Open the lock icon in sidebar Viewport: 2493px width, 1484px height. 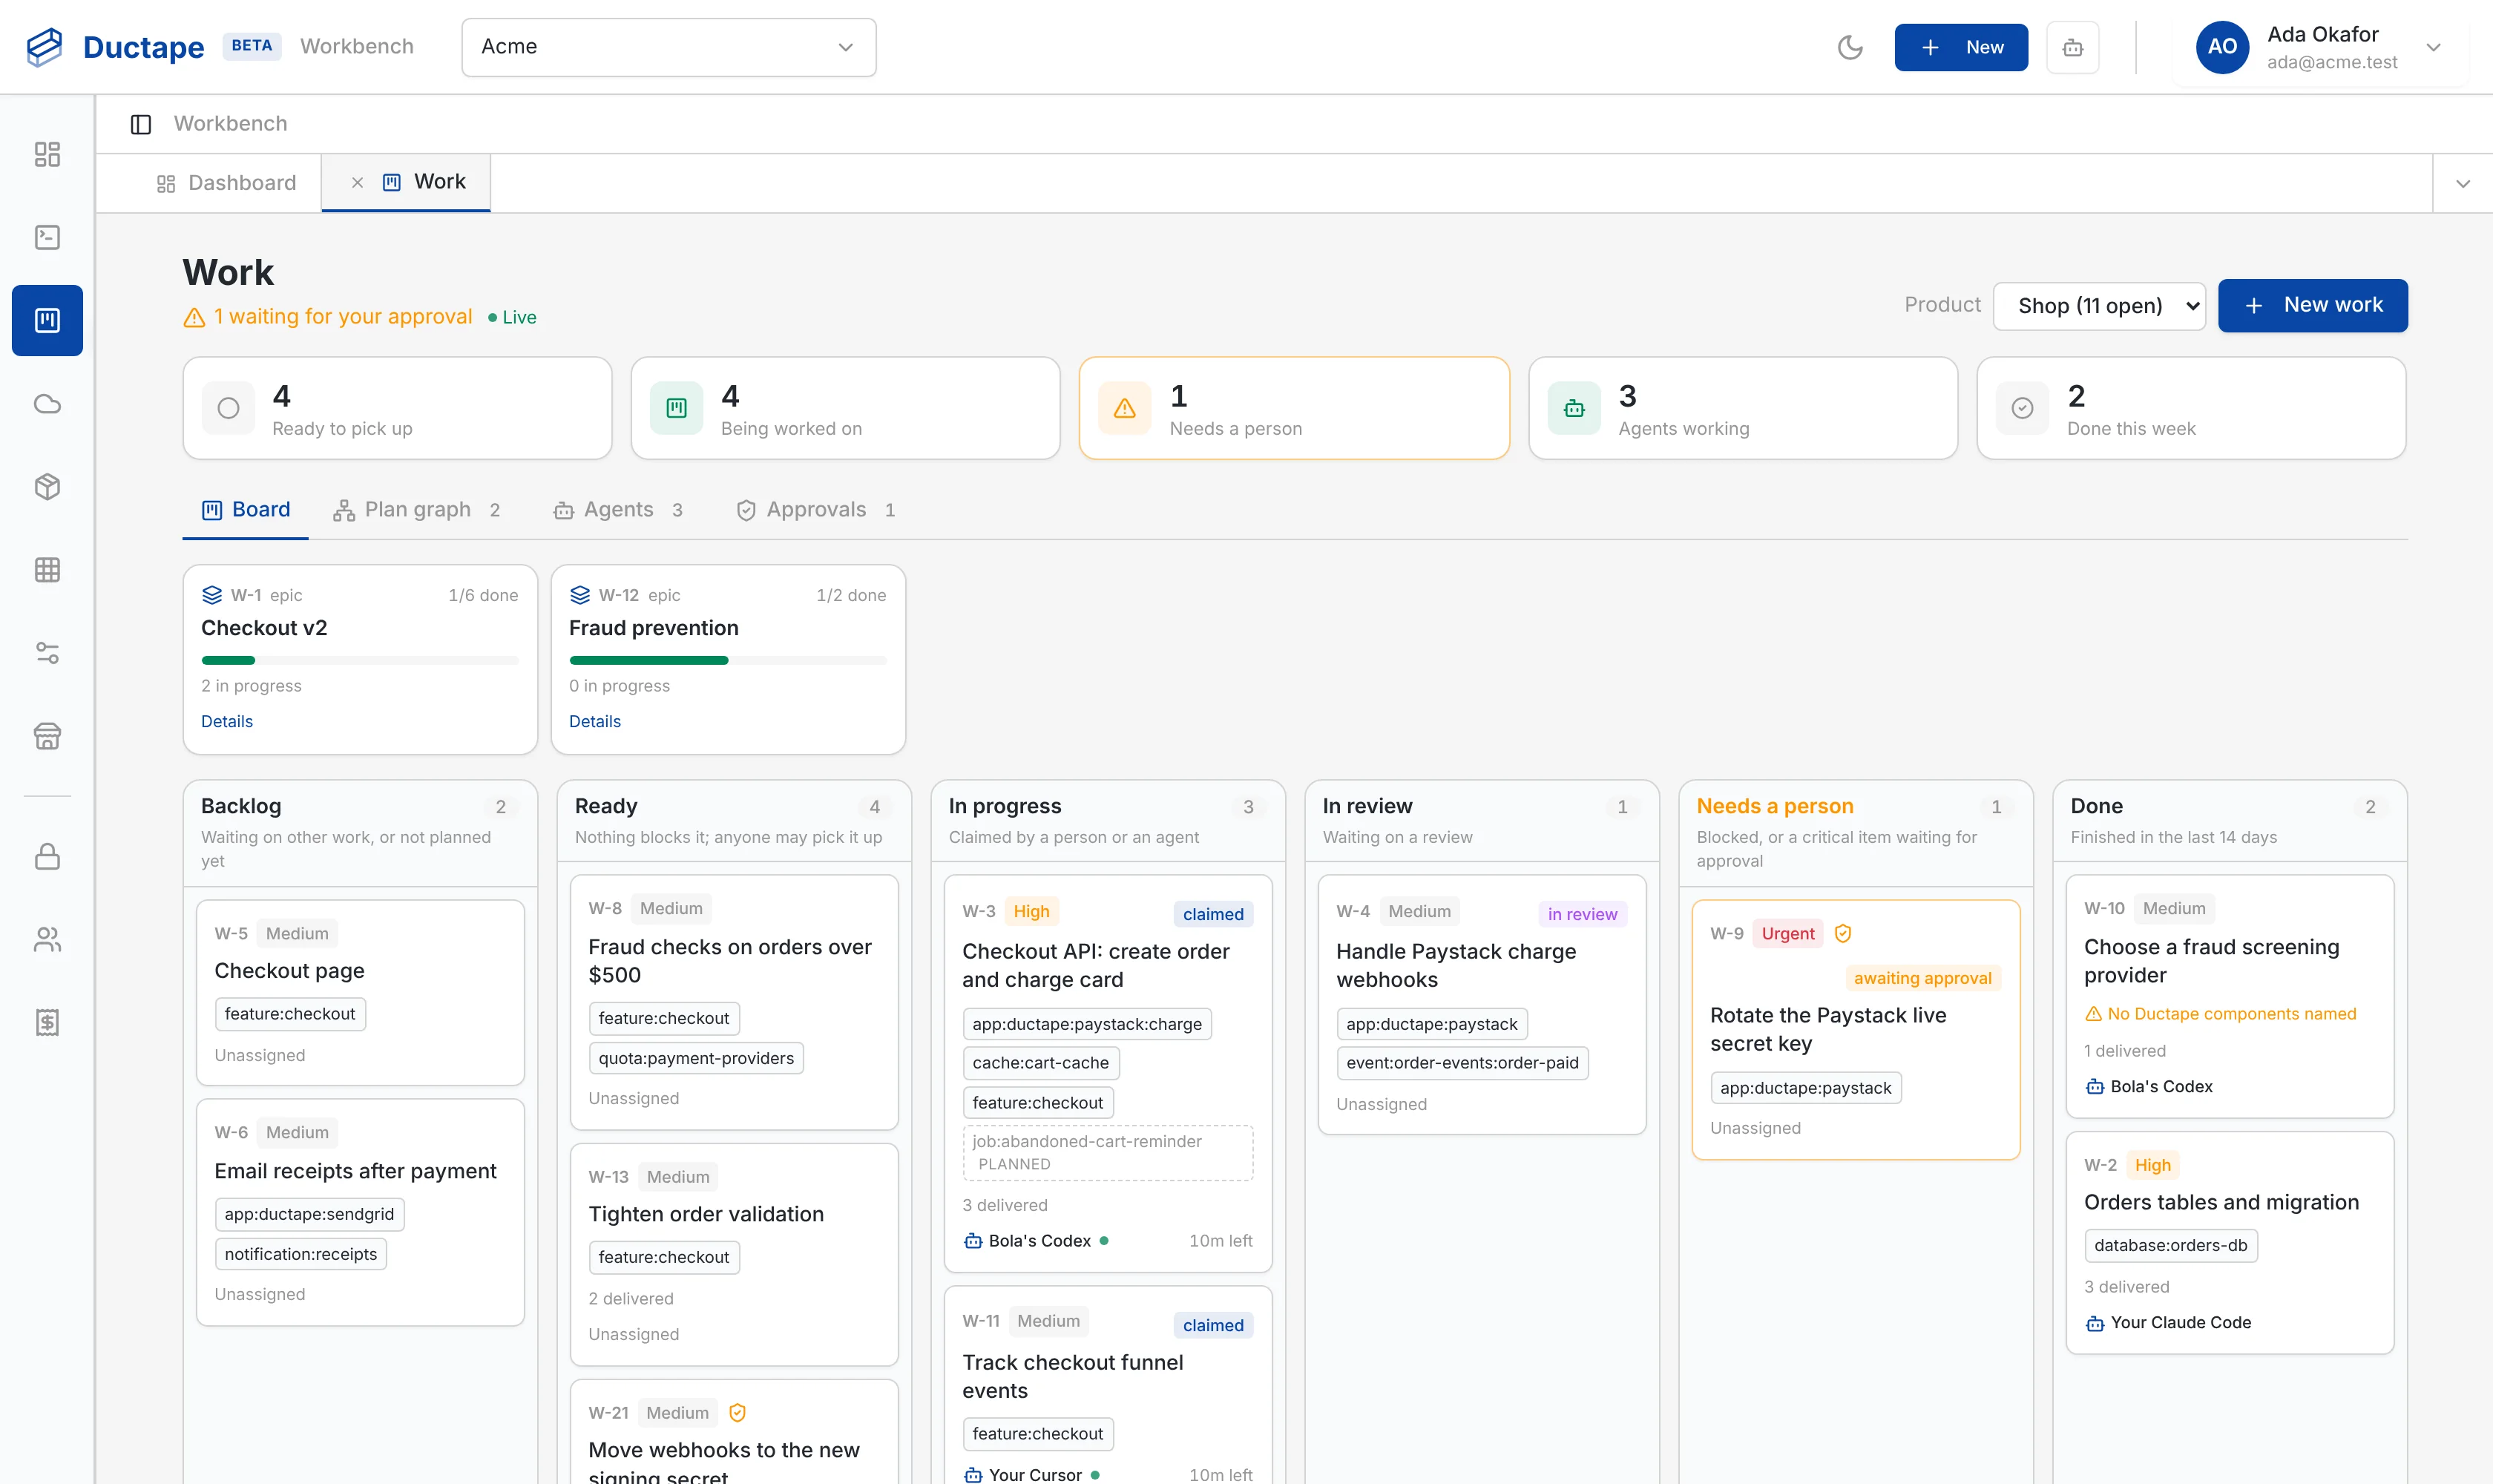pos(47,856)
